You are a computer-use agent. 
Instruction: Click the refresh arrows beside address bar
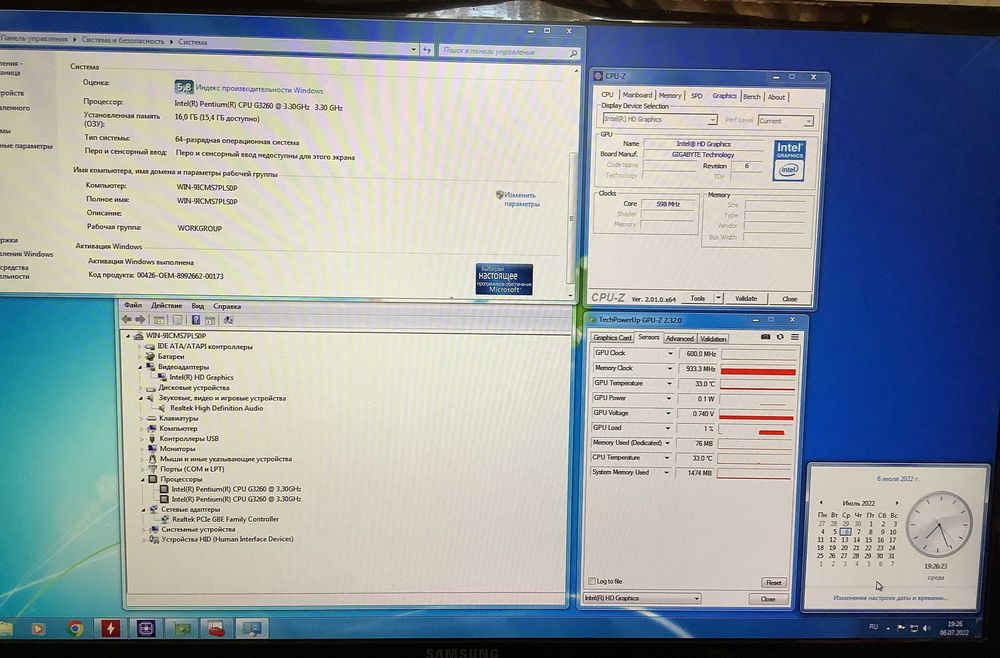[x=427, y=50]
